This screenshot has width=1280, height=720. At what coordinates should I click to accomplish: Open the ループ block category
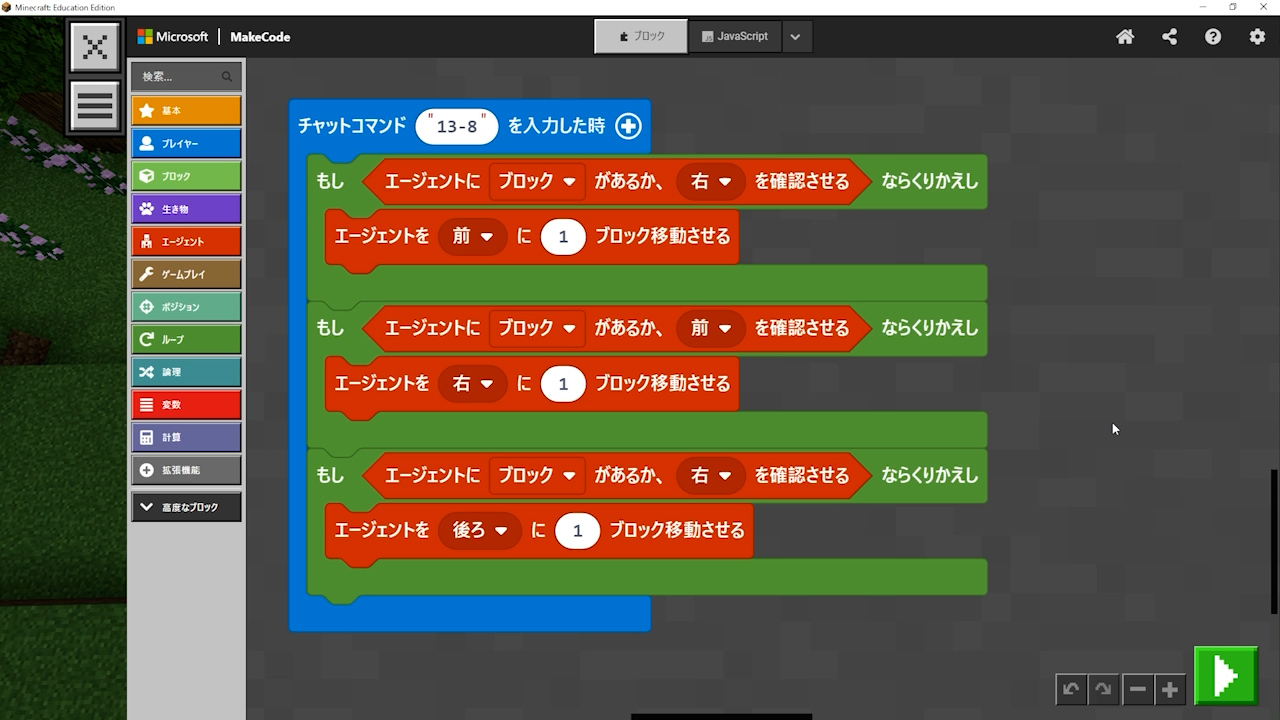186,339
